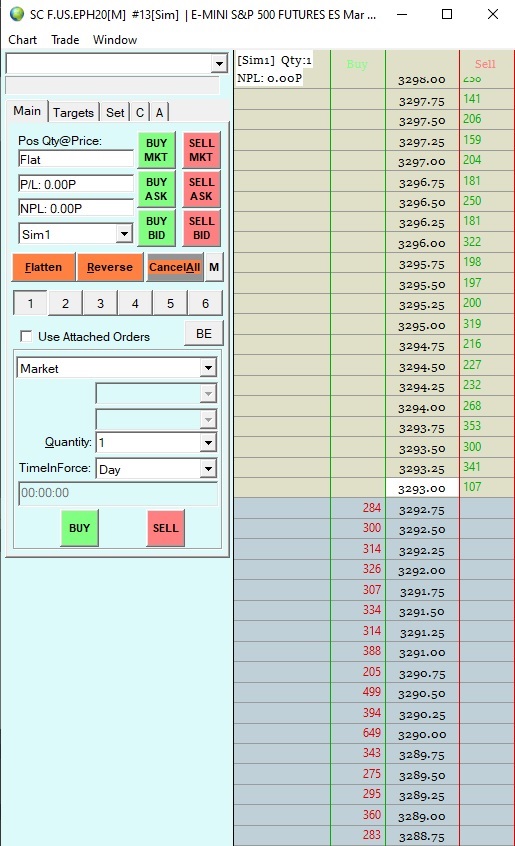This screenshot has width=515, height=846.
Task: Click ask size 107 at 3293.00
Action: [x=472, y=487]
